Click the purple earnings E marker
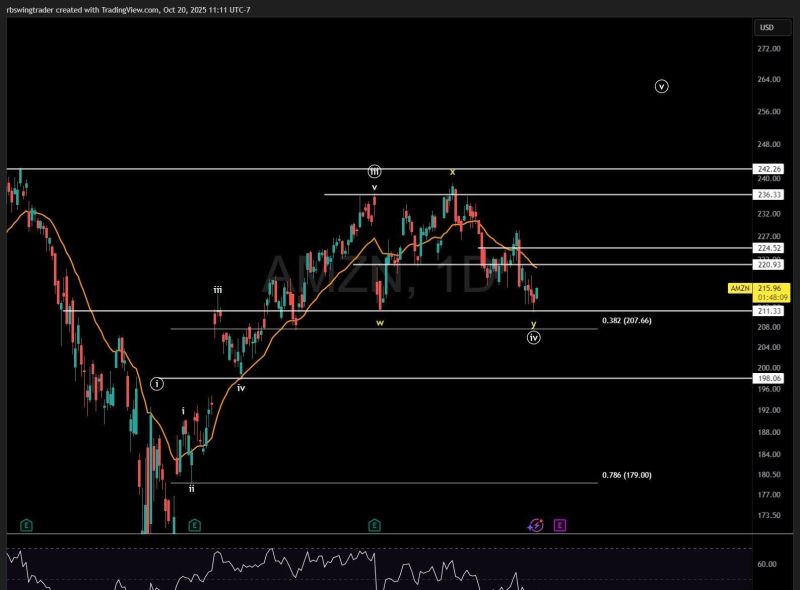 [560, 525]
